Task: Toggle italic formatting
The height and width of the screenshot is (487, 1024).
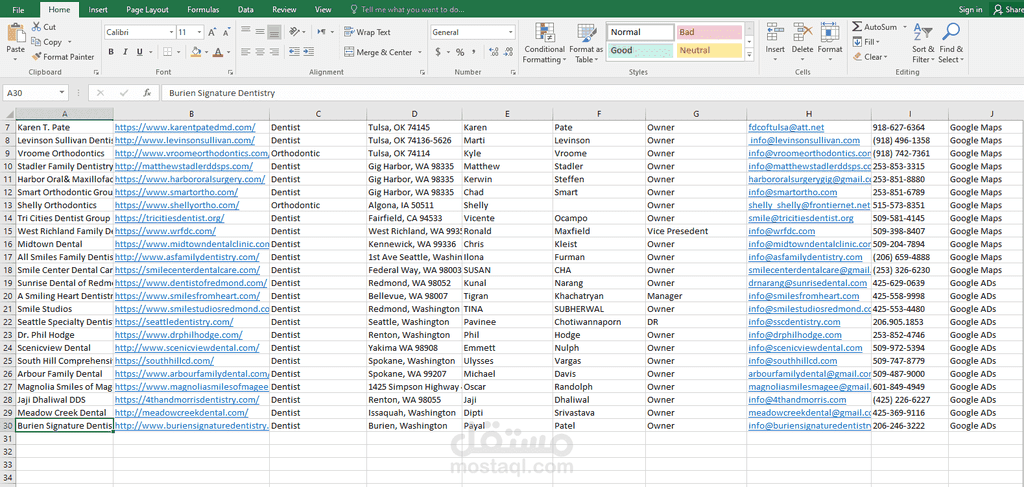Action: (125, 52)
